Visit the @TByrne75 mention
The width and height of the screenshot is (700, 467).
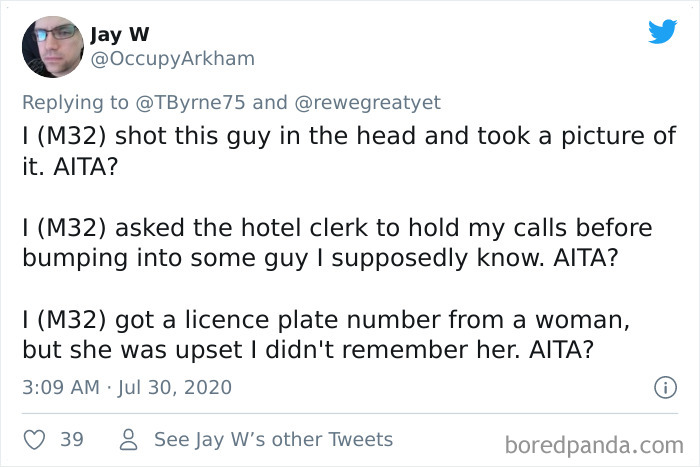(x=190, y=102)
